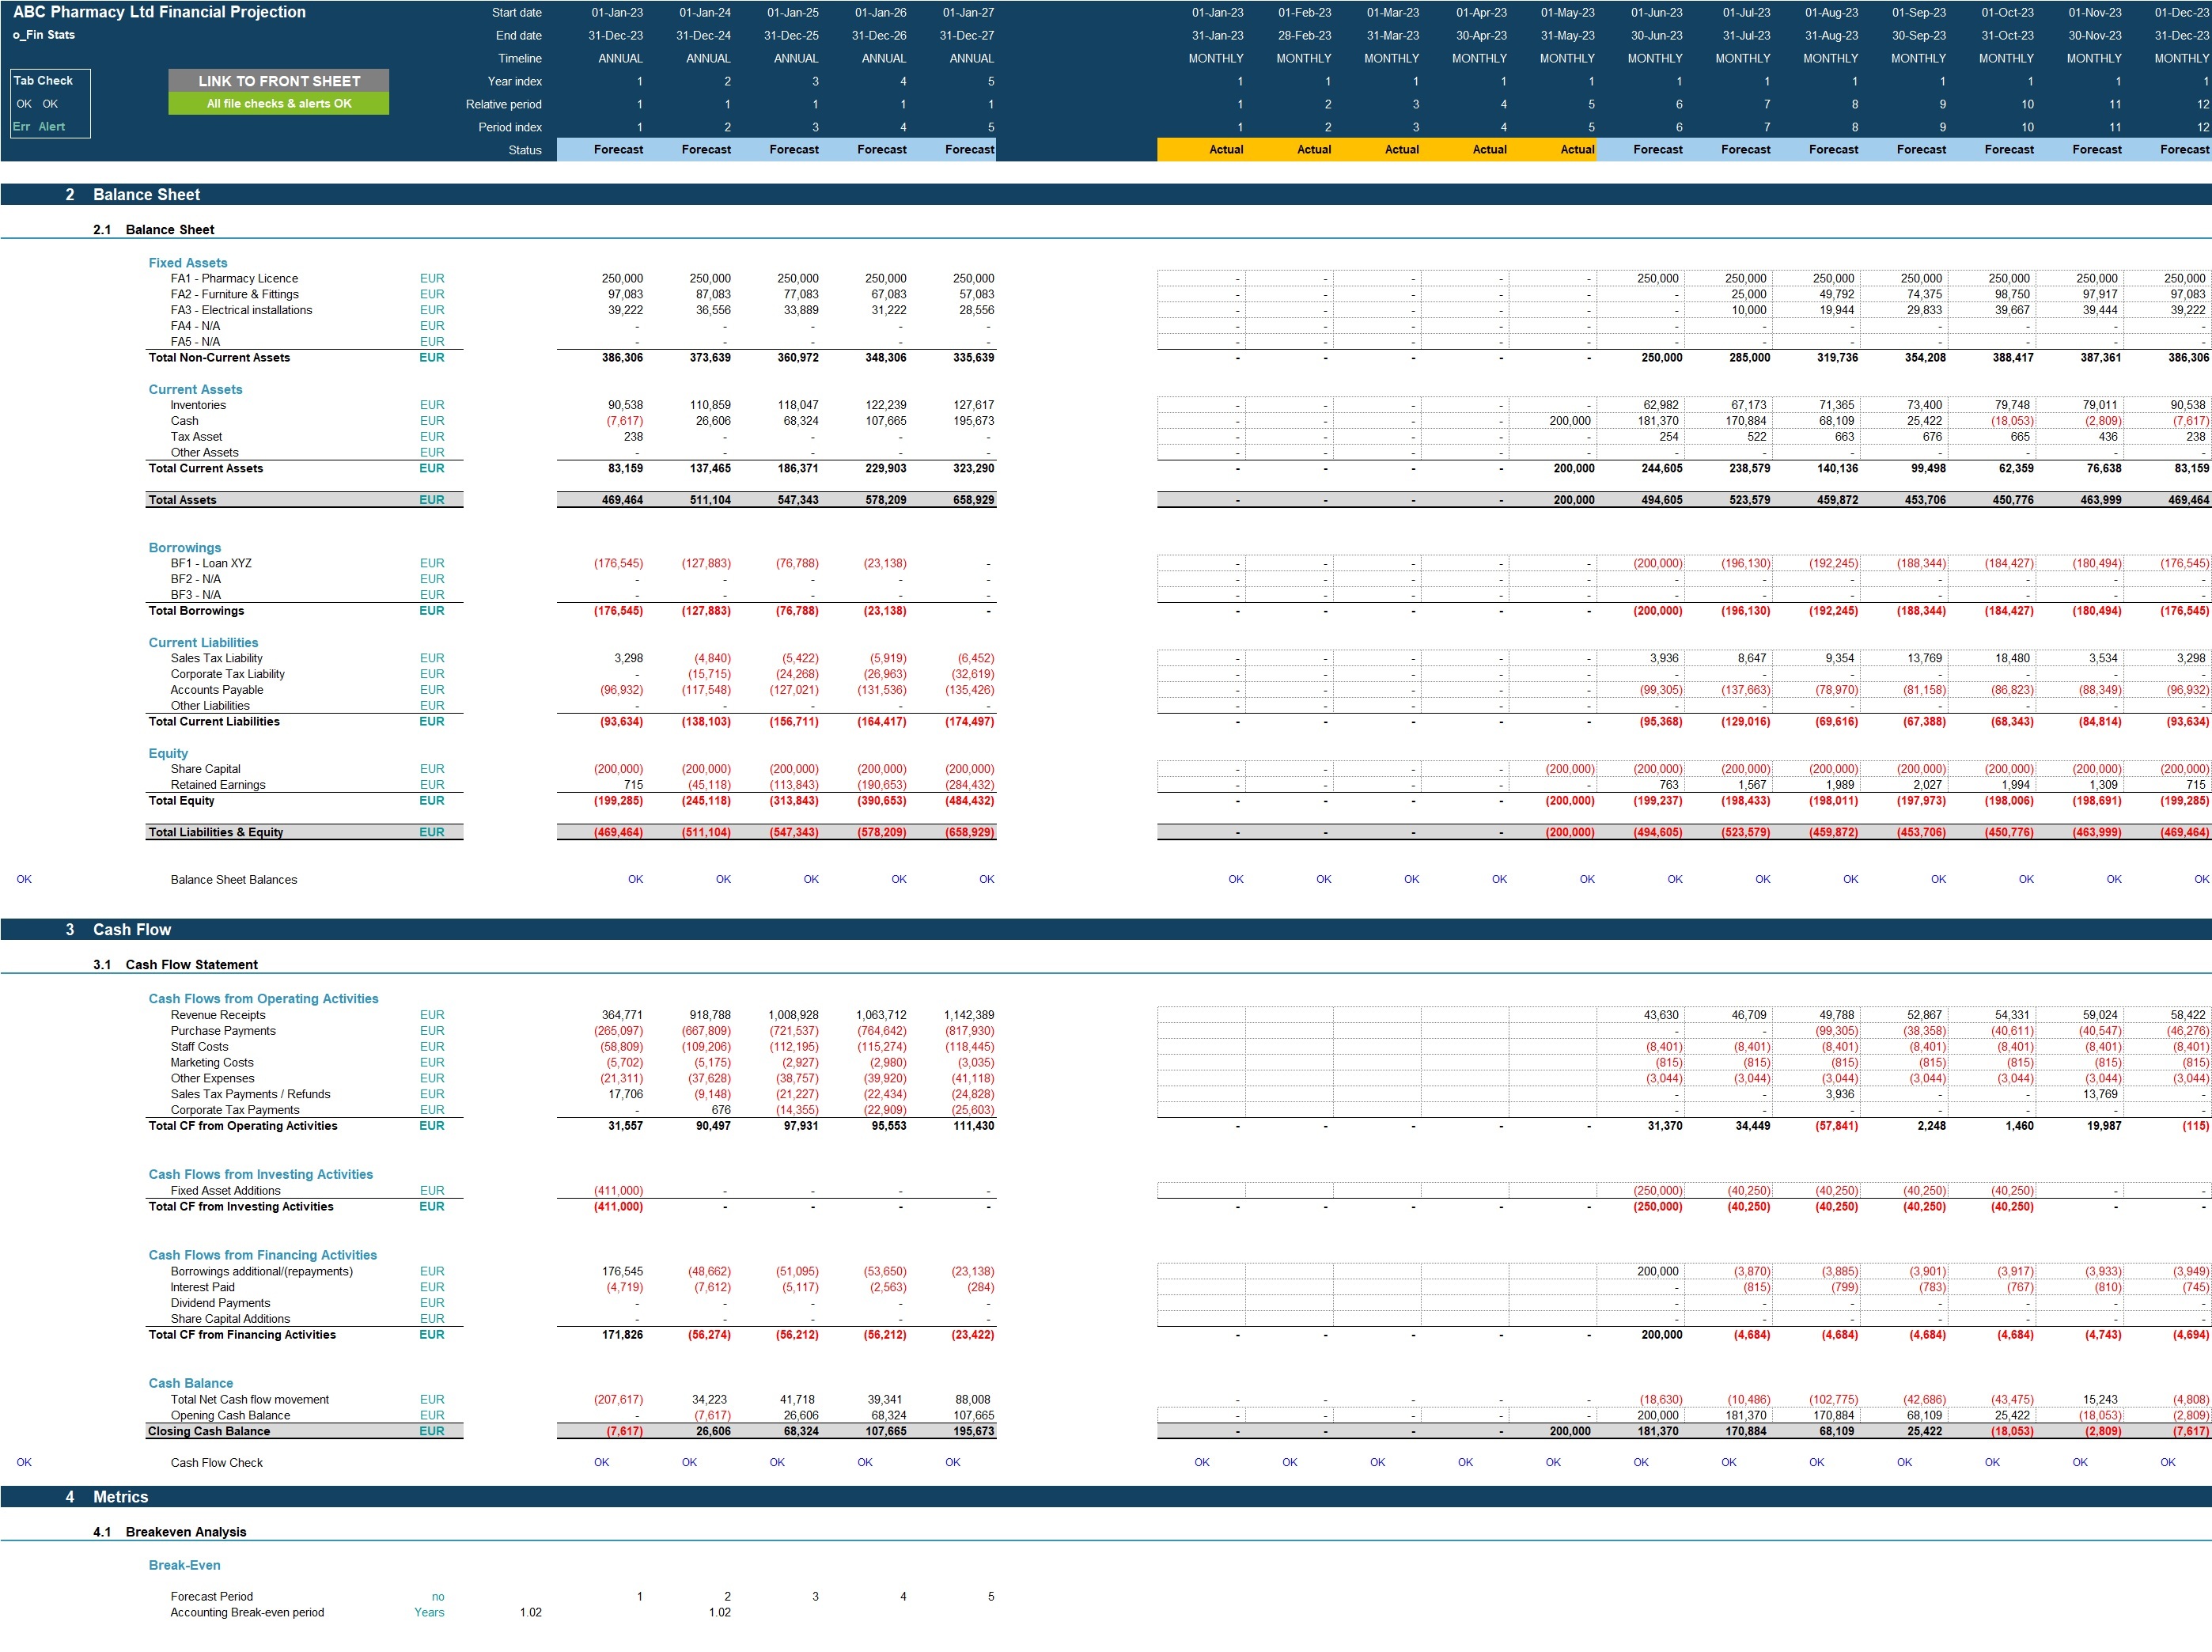
Task: Click the Total Net Cash flow movement label
Action: (x=250, y=1401)
